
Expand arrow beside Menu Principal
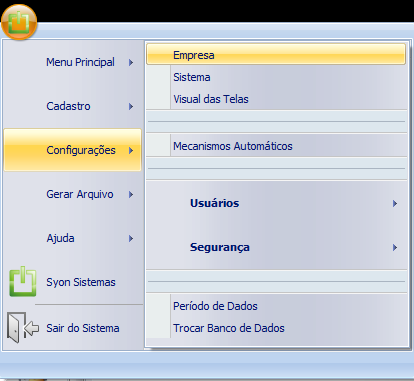(x=131, y=62)
